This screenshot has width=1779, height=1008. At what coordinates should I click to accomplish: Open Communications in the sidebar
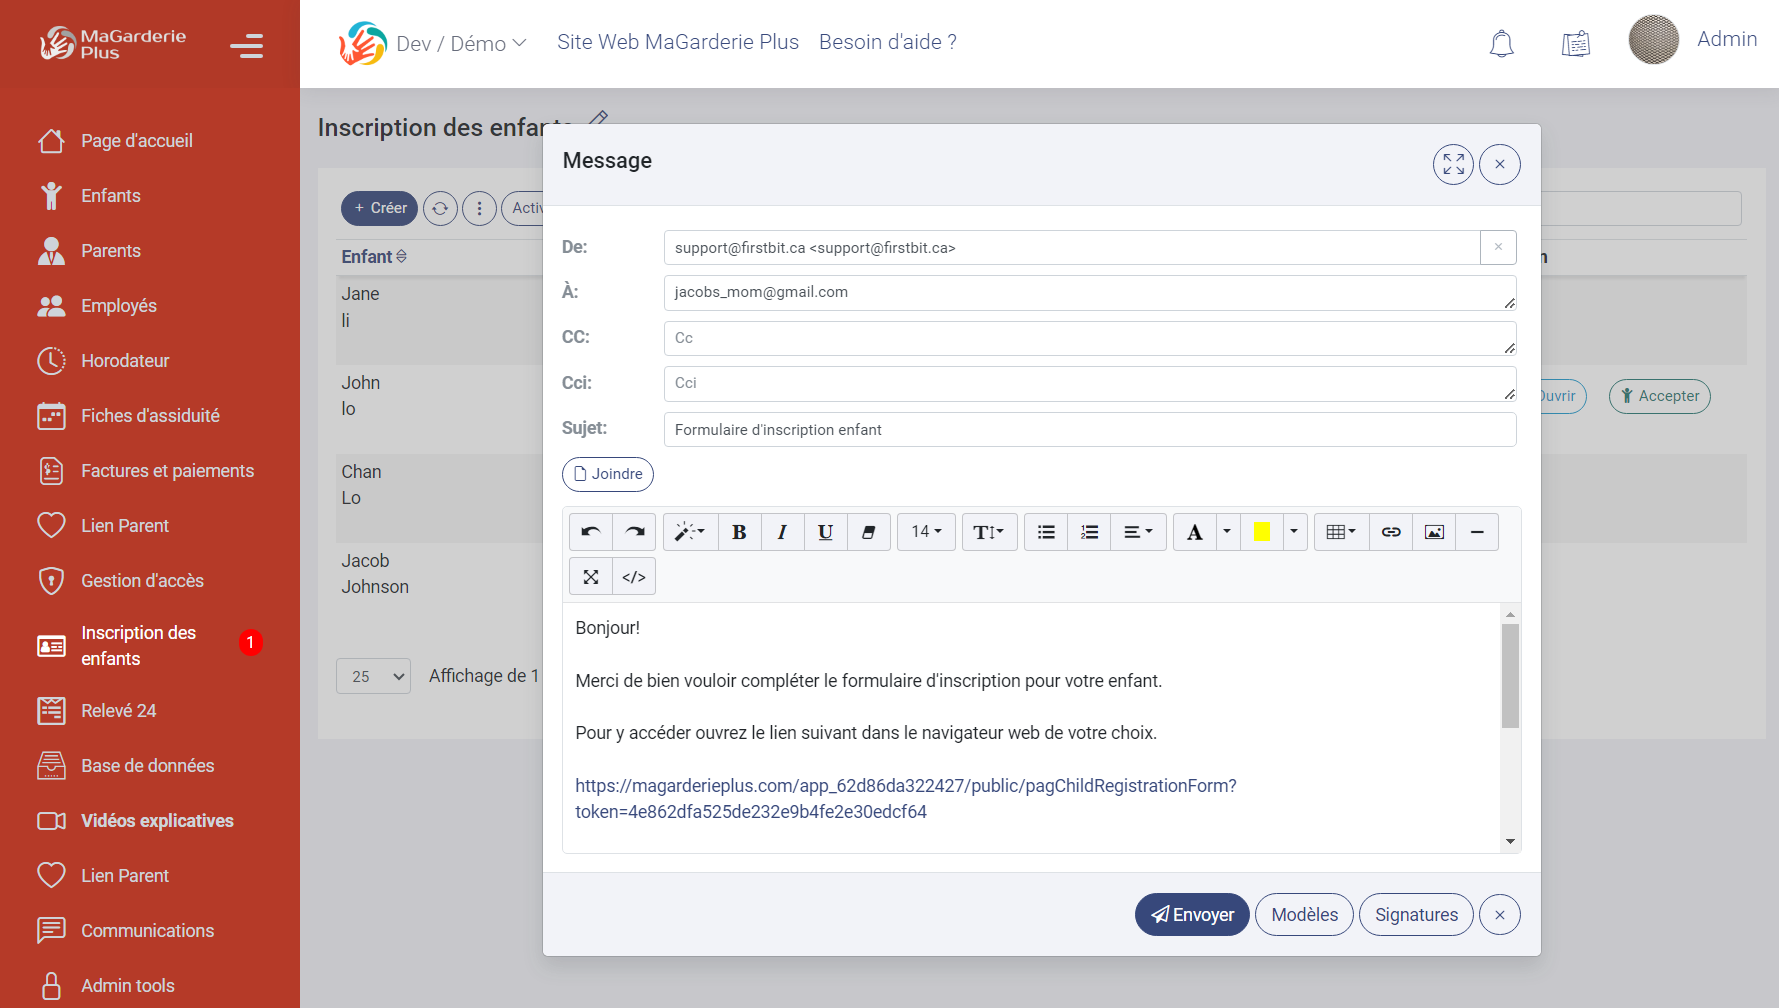click(x=147, y=931)
